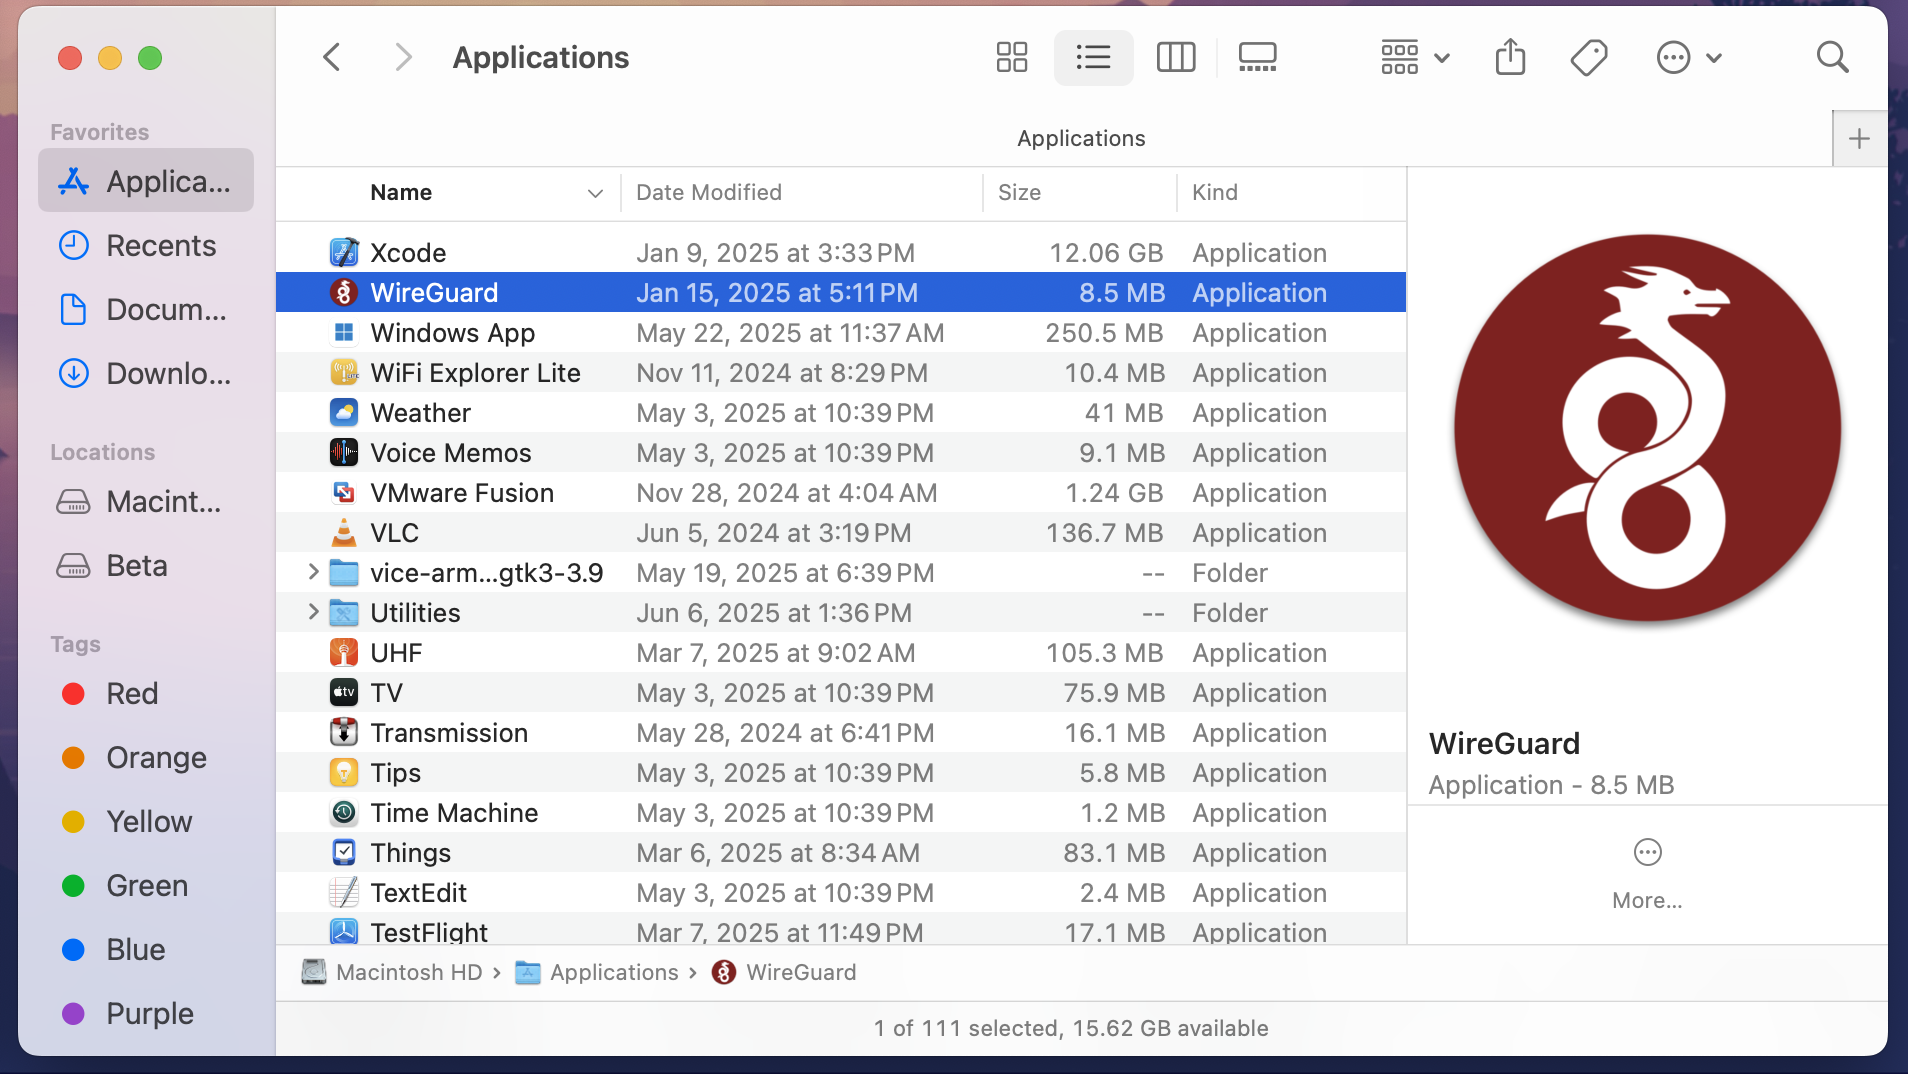Select the Things app icon
Screen dimensions: 1908x1074
click(344, 852)
